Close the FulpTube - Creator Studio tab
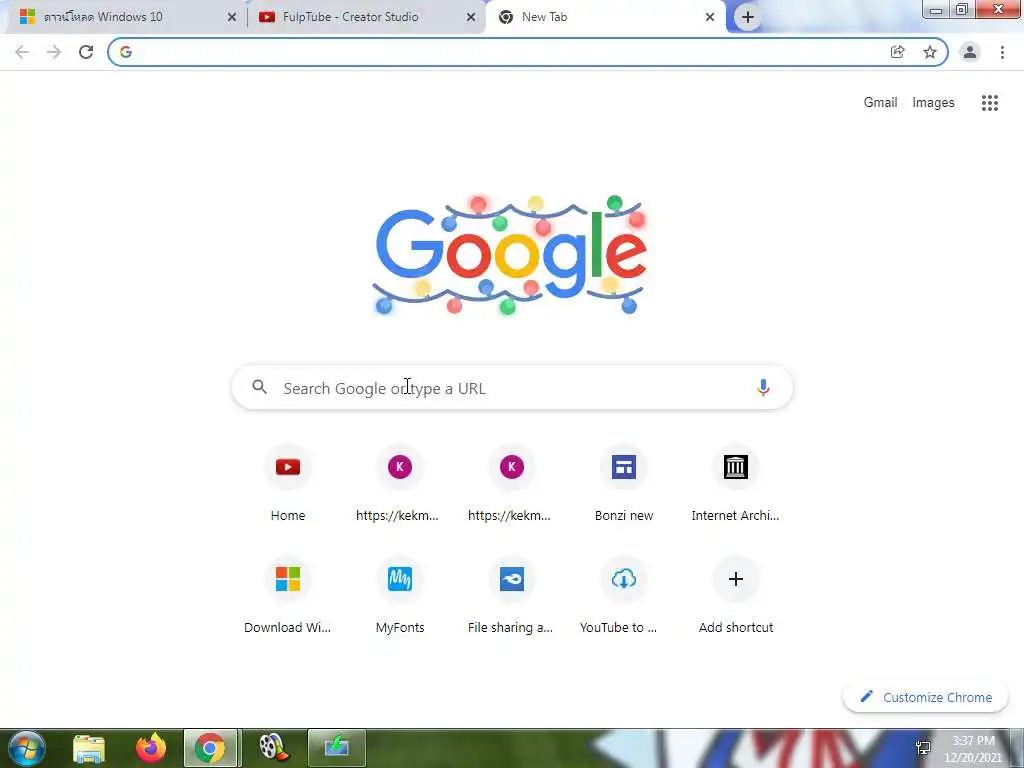 [x=471, y=17]
